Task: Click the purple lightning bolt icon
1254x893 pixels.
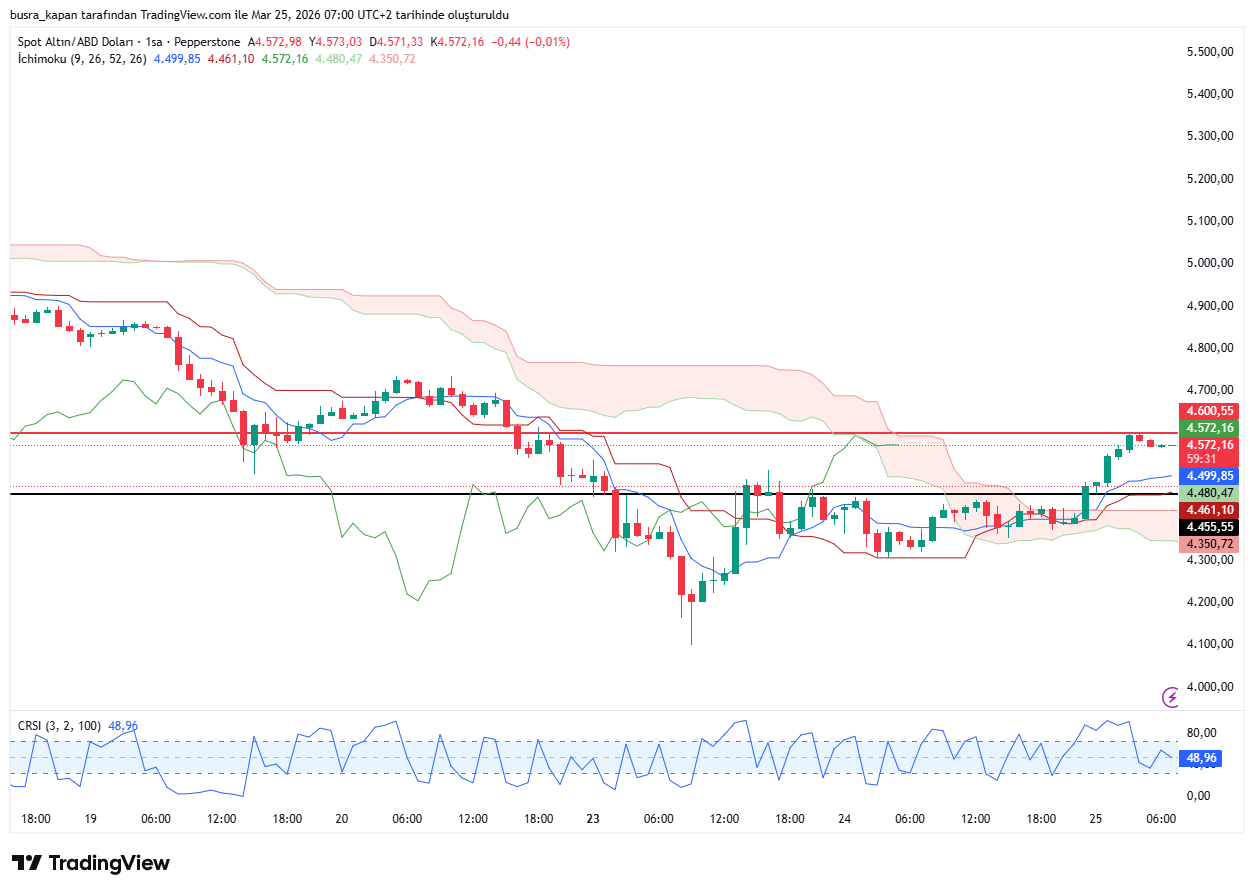Action: [1170, 697]
